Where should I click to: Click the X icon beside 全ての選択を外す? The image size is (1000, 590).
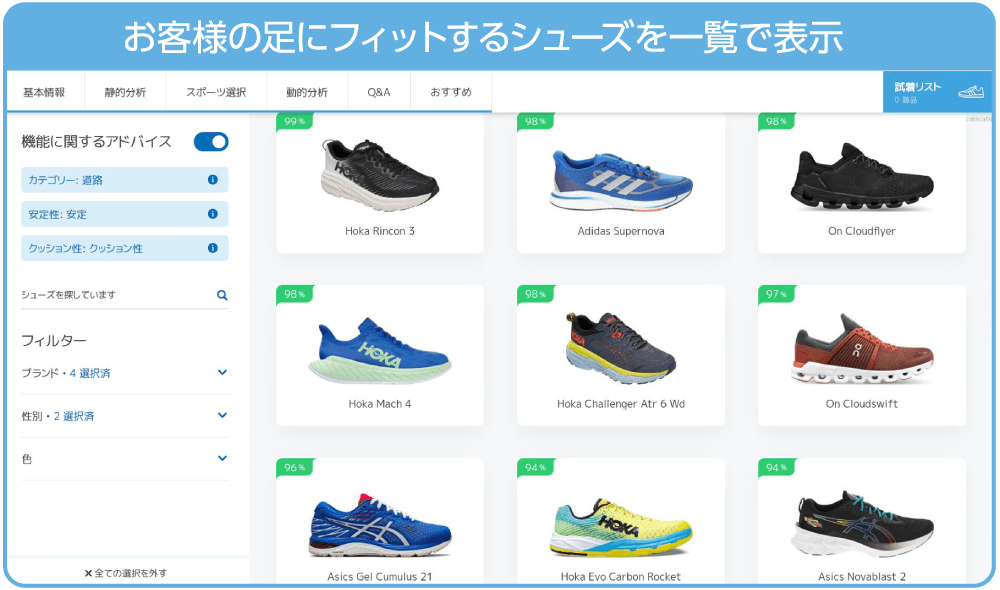coord(88,573)
